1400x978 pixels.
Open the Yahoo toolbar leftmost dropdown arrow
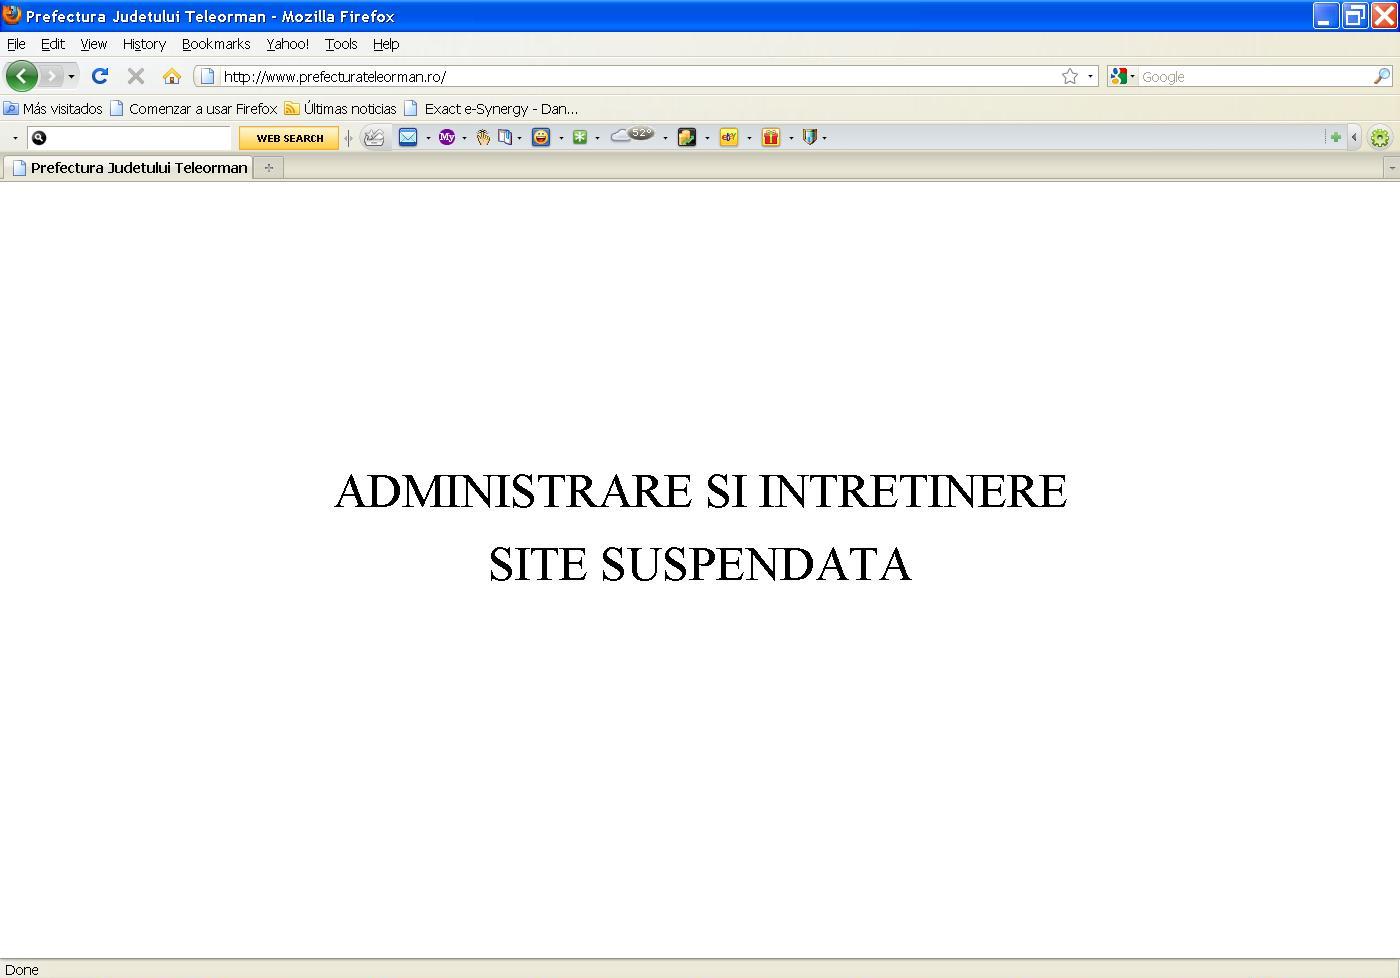click(x=15, y=138)
